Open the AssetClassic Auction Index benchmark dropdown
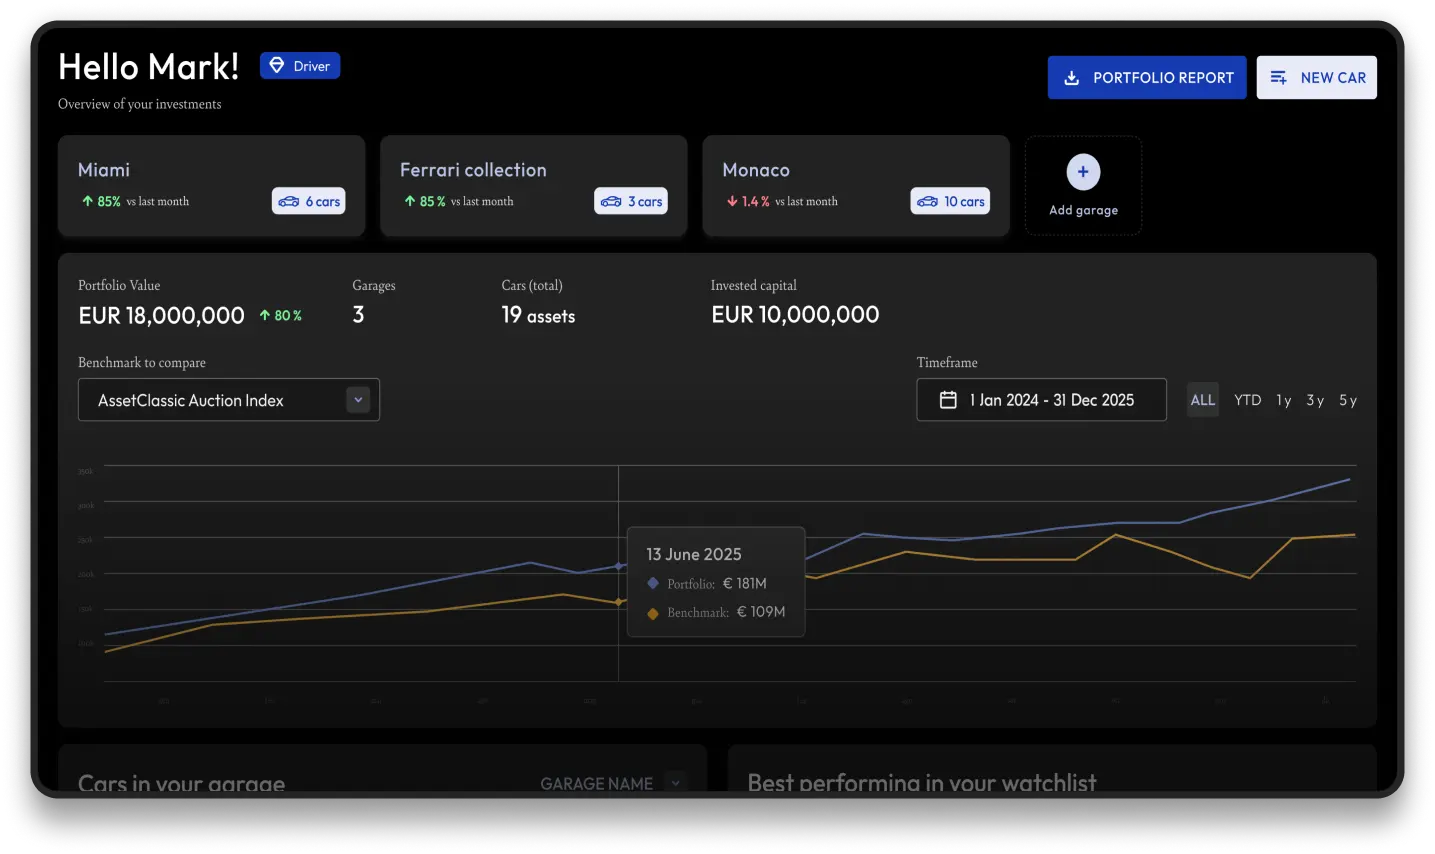1435x854 pixels. 228,399
